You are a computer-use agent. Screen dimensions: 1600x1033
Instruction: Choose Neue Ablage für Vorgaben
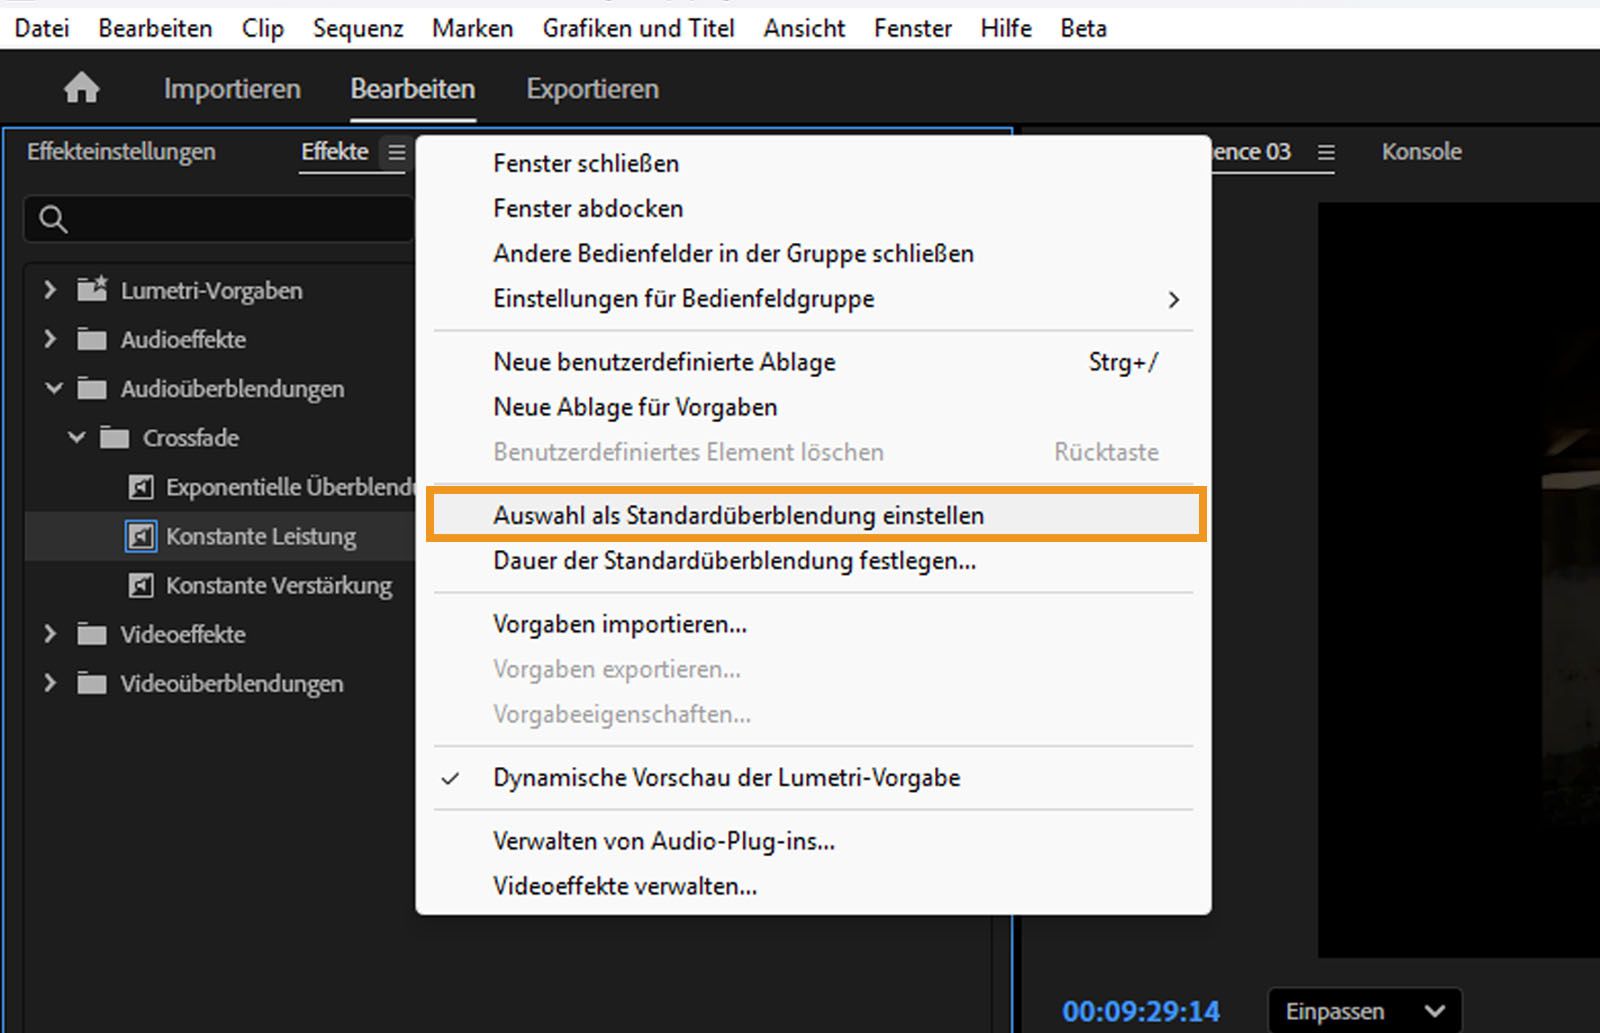coord(813,407)
